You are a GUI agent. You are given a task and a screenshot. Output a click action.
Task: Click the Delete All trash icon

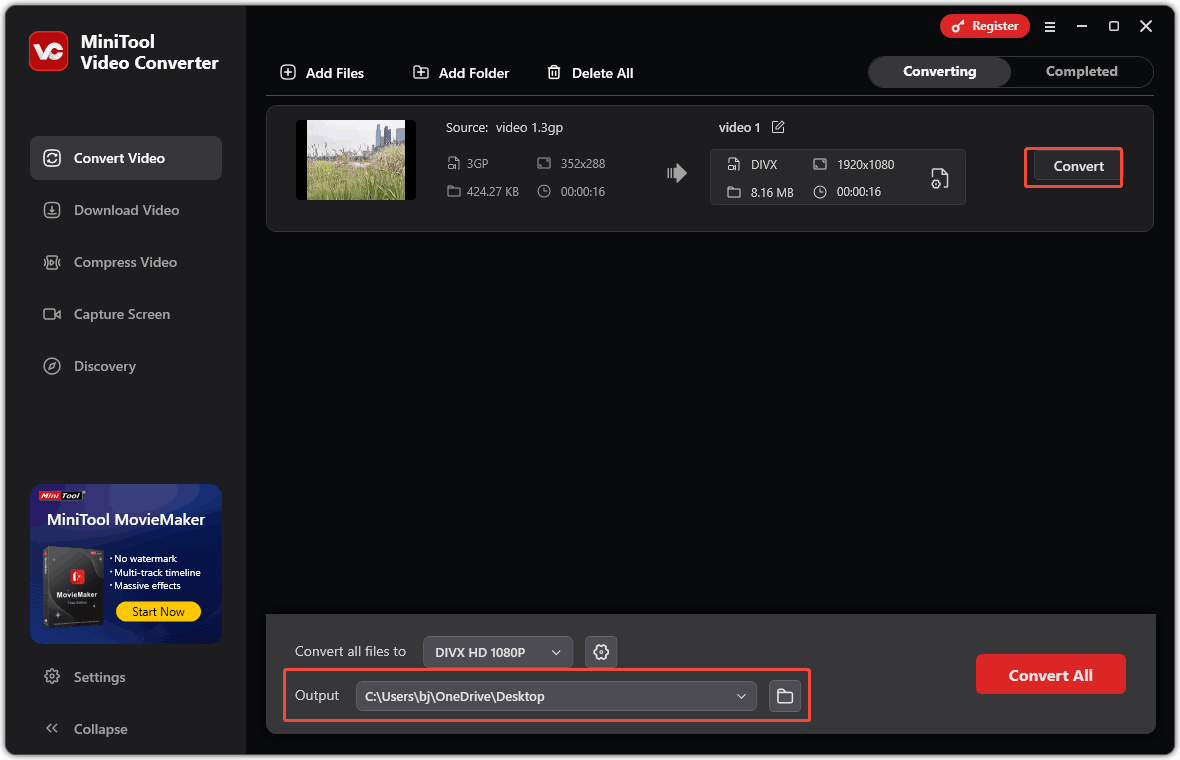pos(554,72)
